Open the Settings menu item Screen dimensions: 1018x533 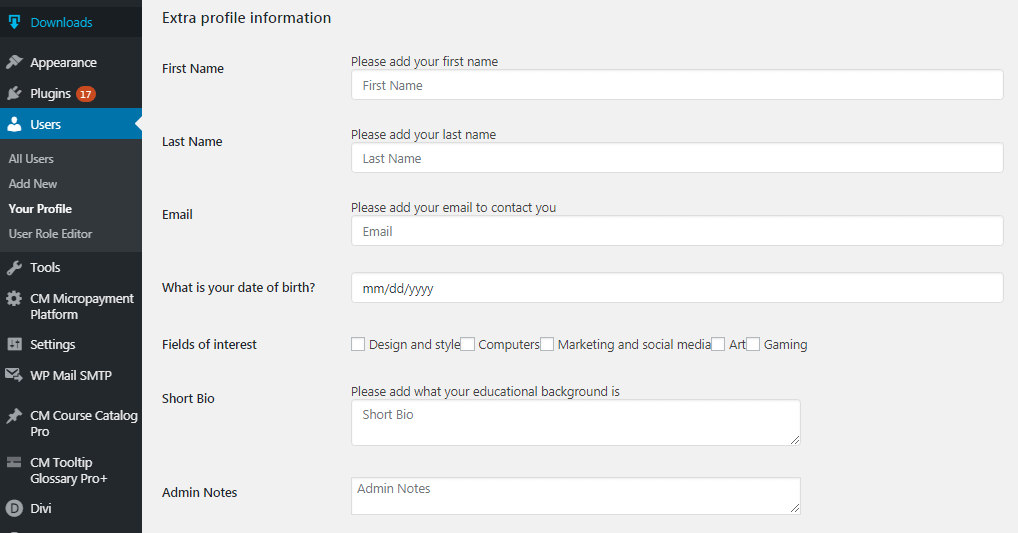(52, 344)
